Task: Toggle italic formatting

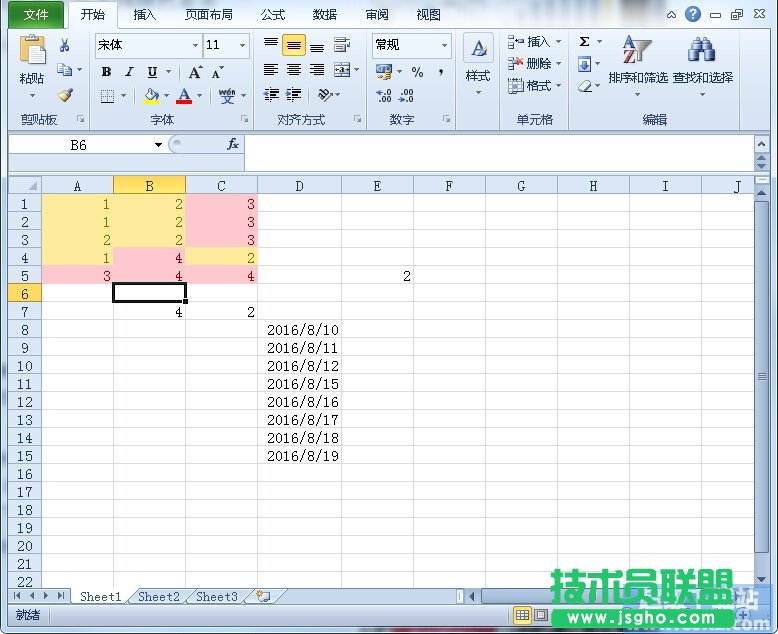Action: (x=129, y=72)
